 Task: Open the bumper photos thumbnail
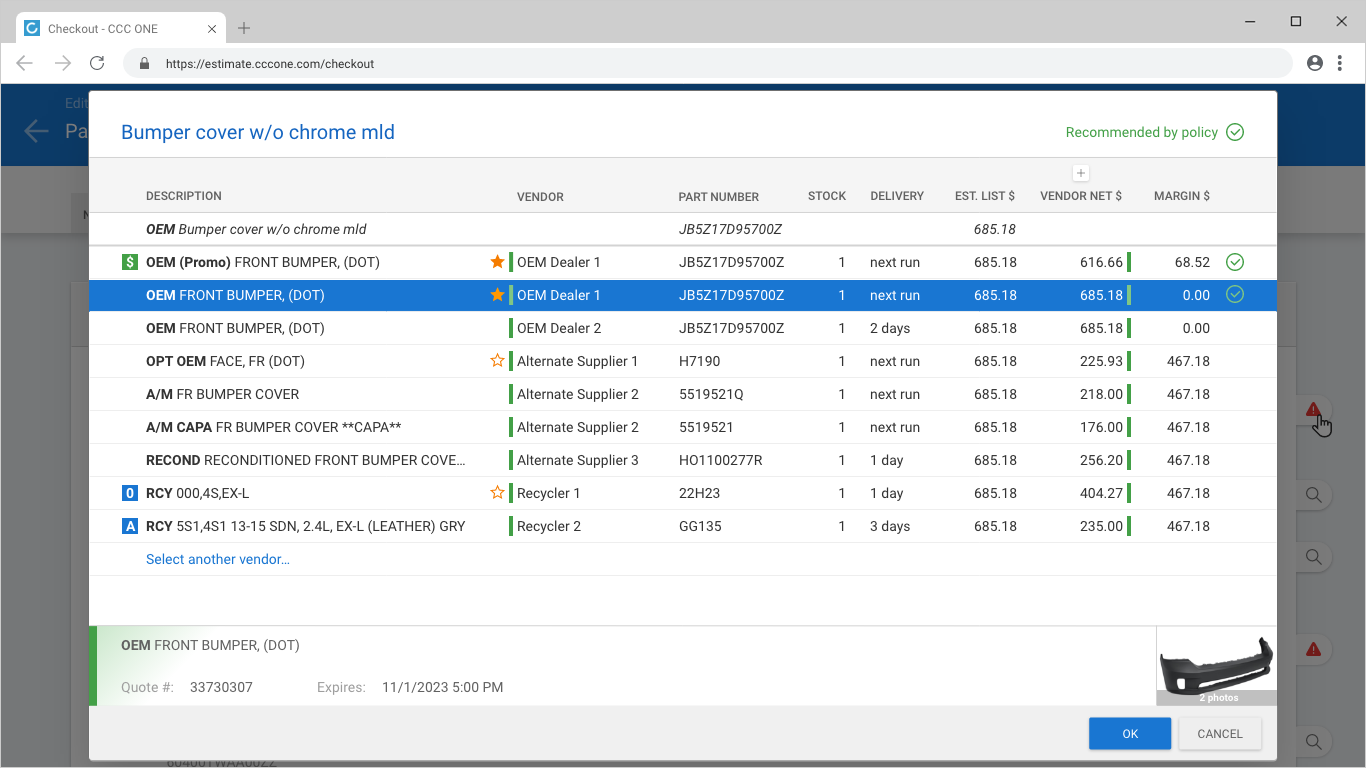tap(1216, 666)
